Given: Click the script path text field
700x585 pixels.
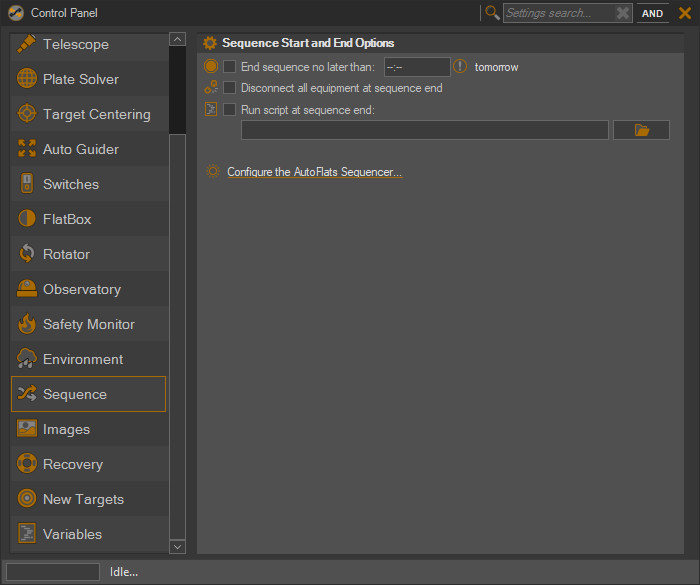Looking at the screenshot, I should click(x=425, y=130).
